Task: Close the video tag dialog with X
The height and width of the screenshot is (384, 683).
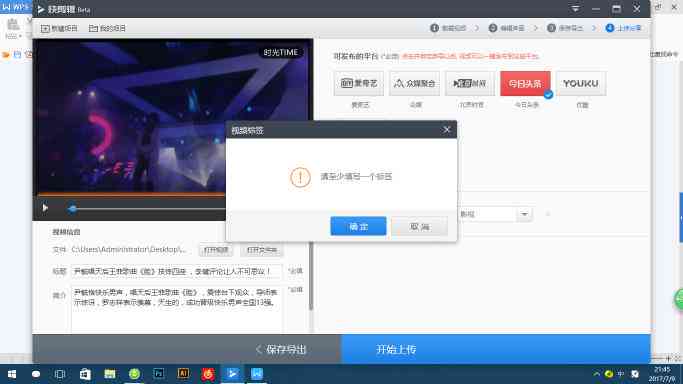Action: coord(446,130)
